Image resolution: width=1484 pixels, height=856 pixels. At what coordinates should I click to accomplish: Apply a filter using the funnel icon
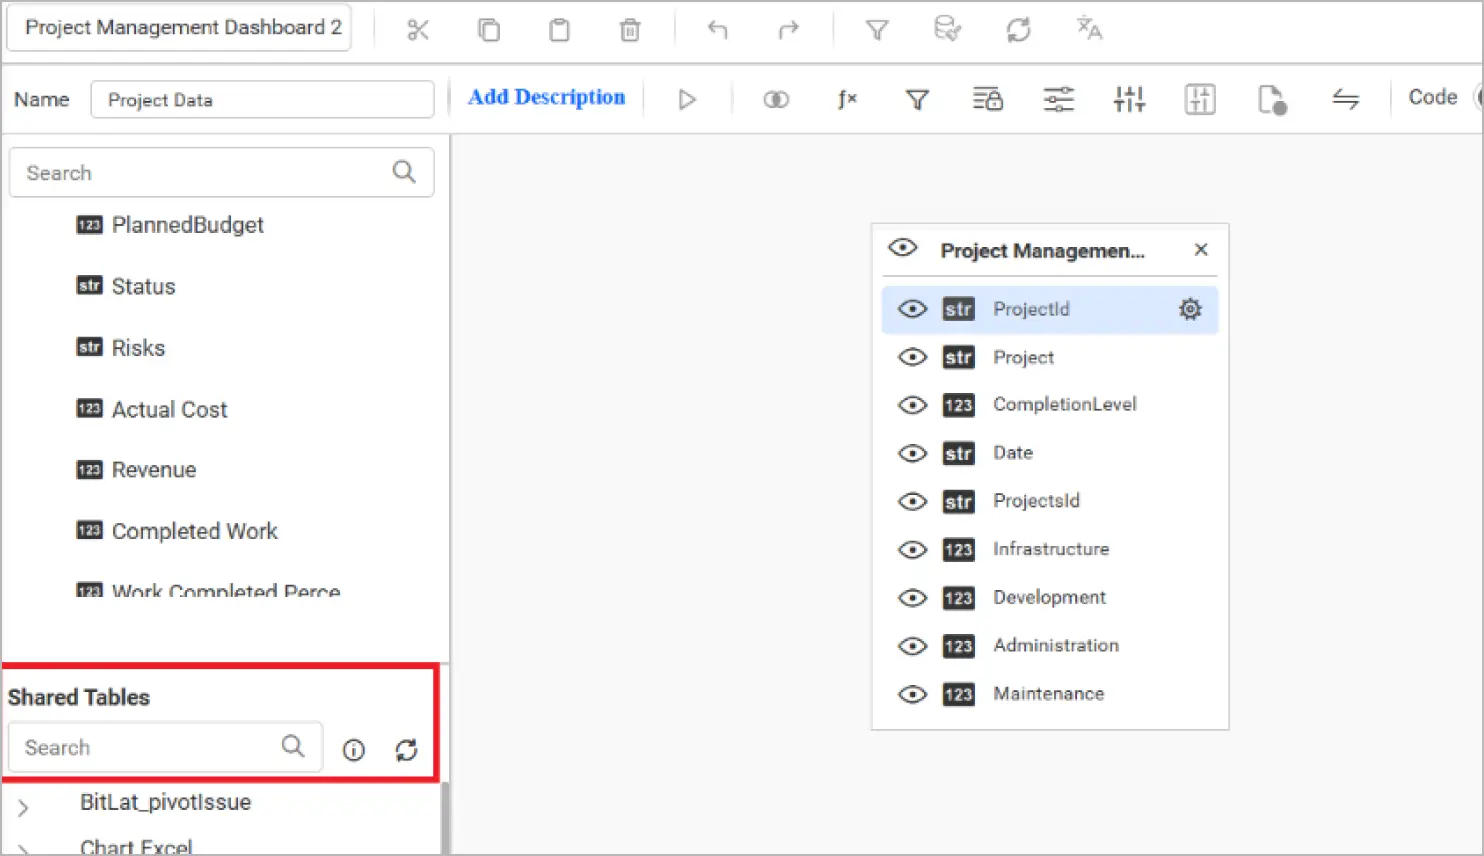[x=916, y=98]
